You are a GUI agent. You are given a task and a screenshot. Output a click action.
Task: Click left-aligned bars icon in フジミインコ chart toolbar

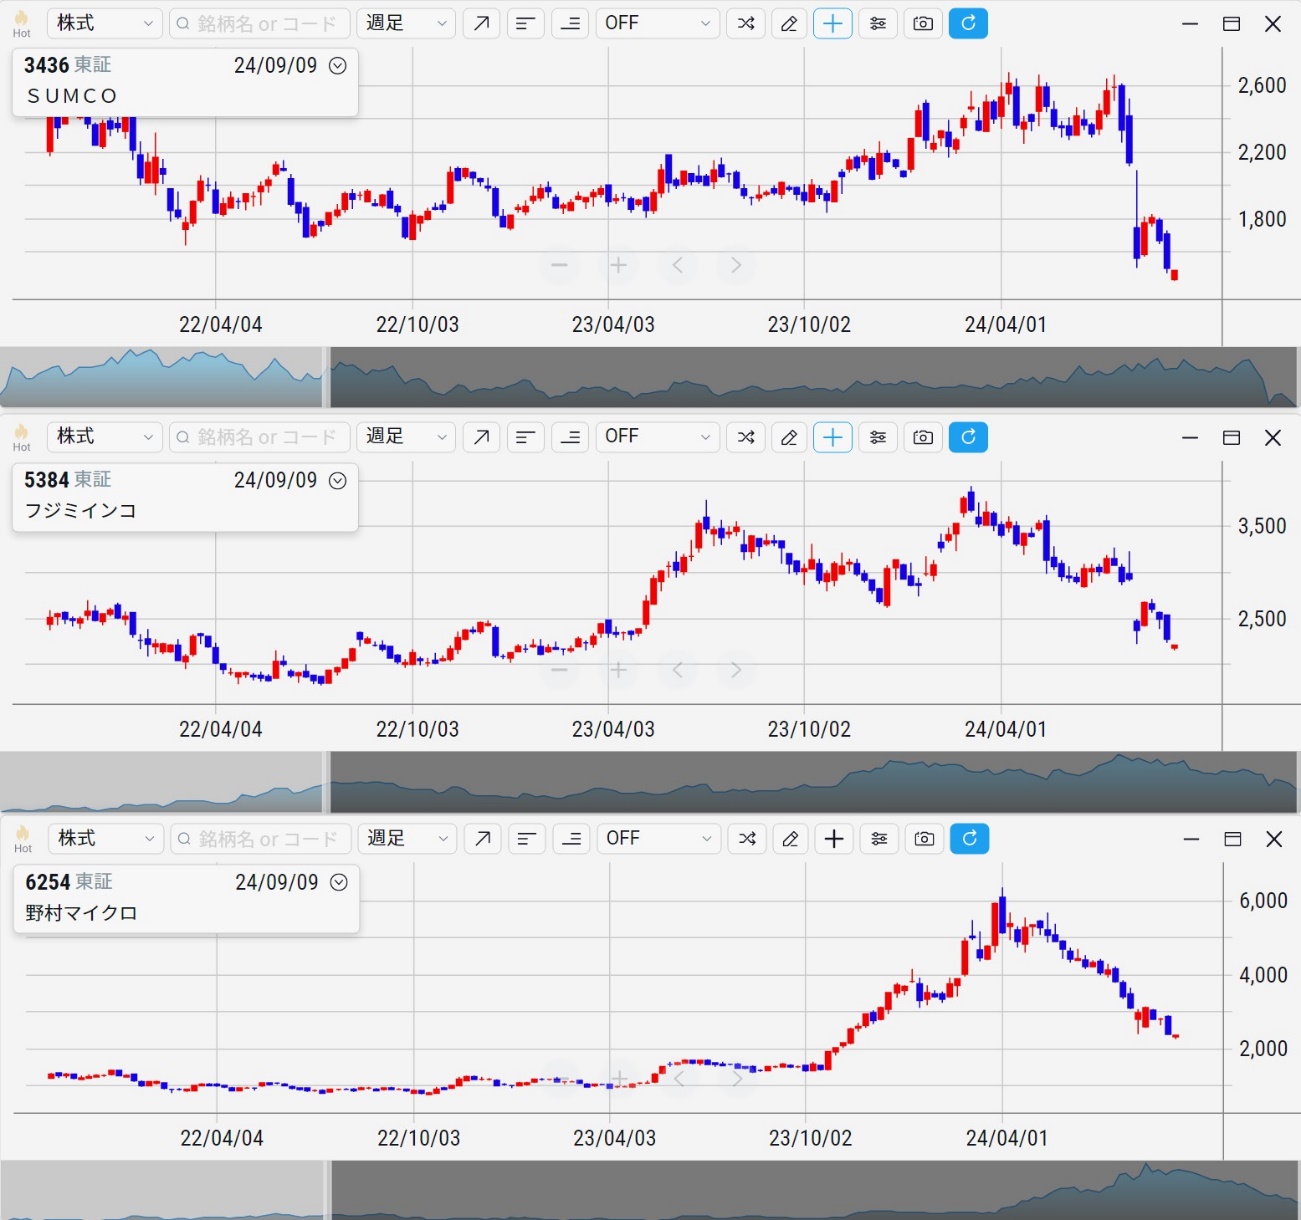tap(525, 437)
